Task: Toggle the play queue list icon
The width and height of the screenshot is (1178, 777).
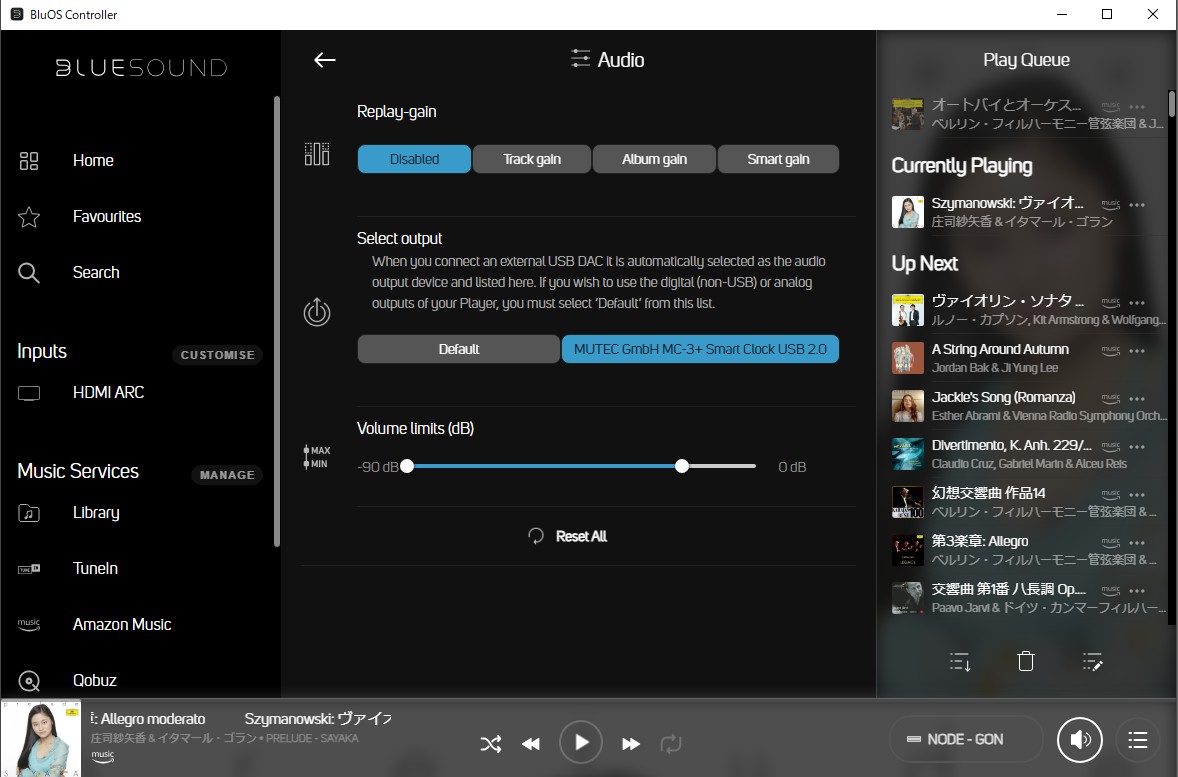Action: (1137, 740)
